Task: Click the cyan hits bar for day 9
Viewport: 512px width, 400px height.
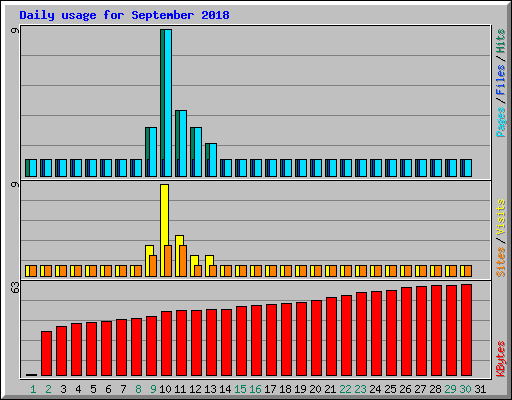Action: pos(153,152)
